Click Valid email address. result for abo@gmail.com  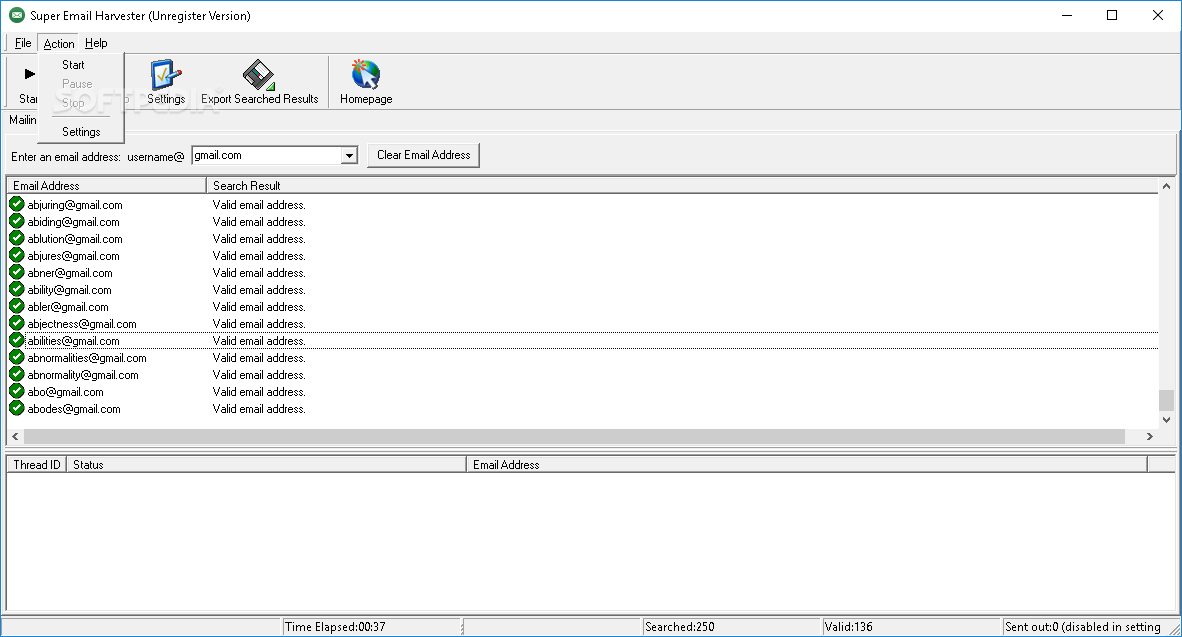pyautogui.click(x=259, y=391)
